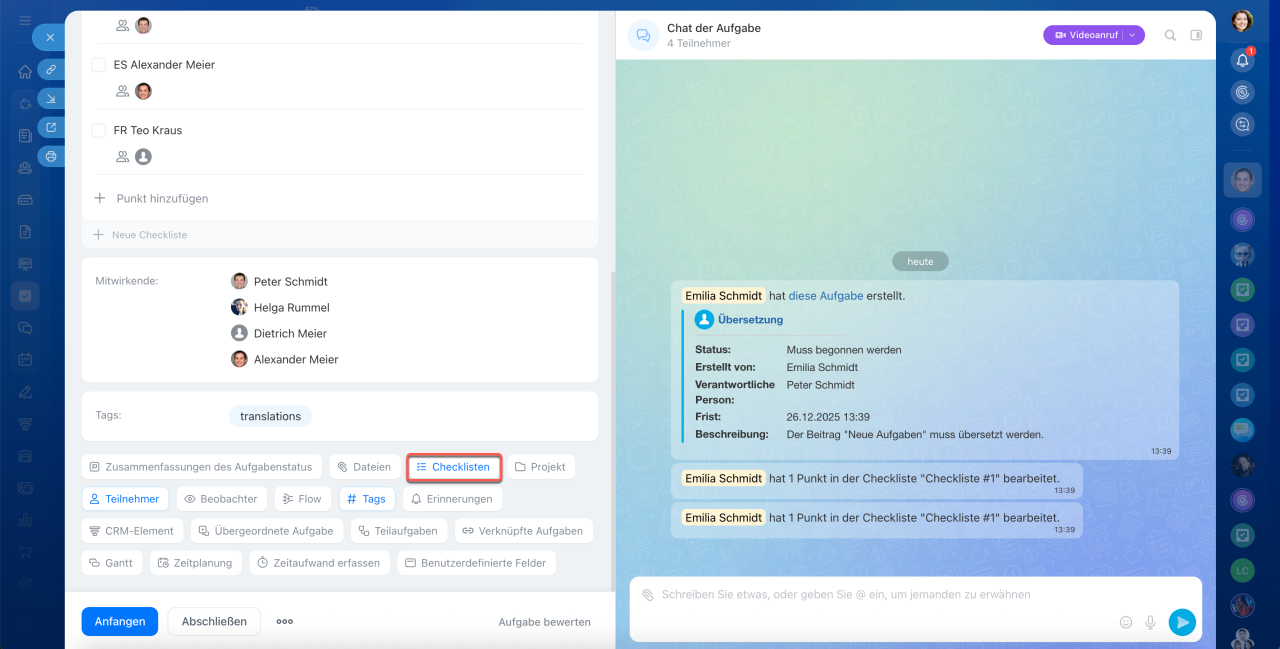This screenshot has height=649, width=1280.
Task: Click the chat message input field
Action: [880, 595]
